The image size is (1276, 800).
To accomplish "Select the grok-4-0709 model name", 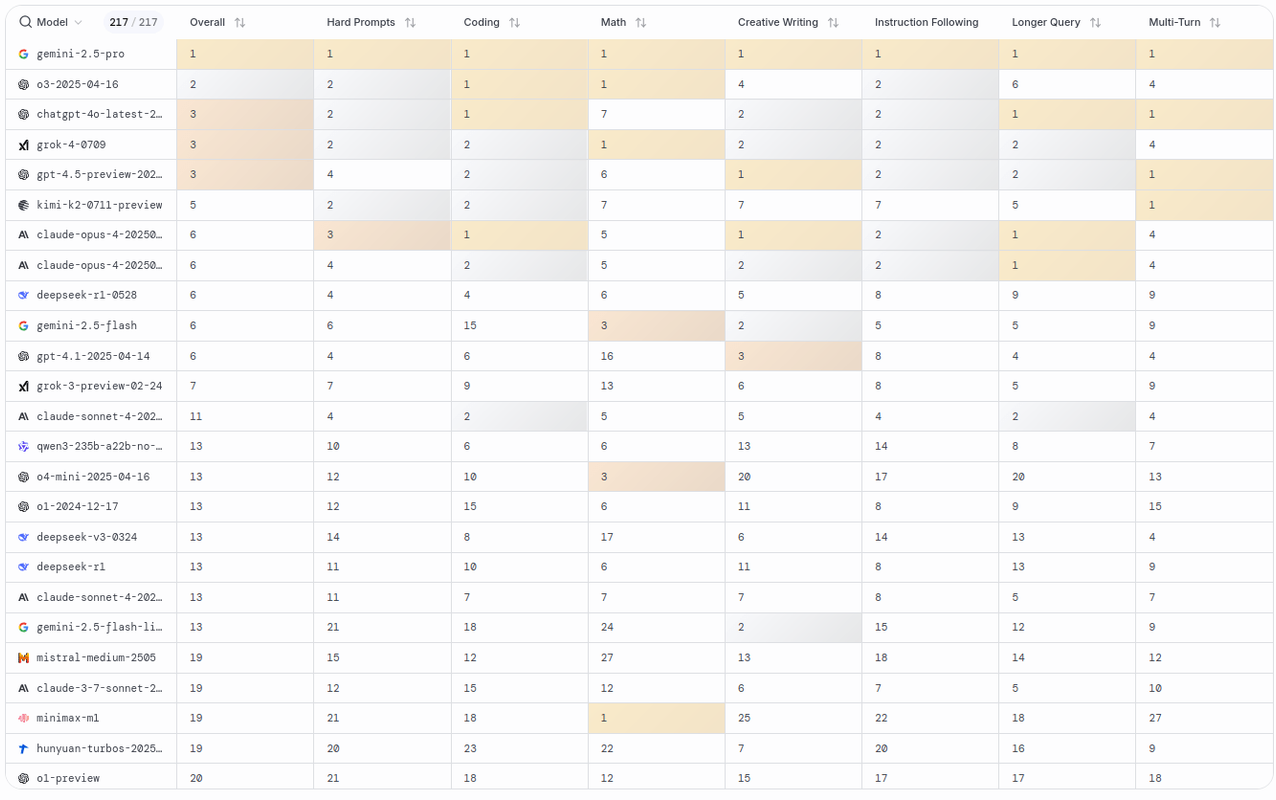I will (x=71, y=145).
